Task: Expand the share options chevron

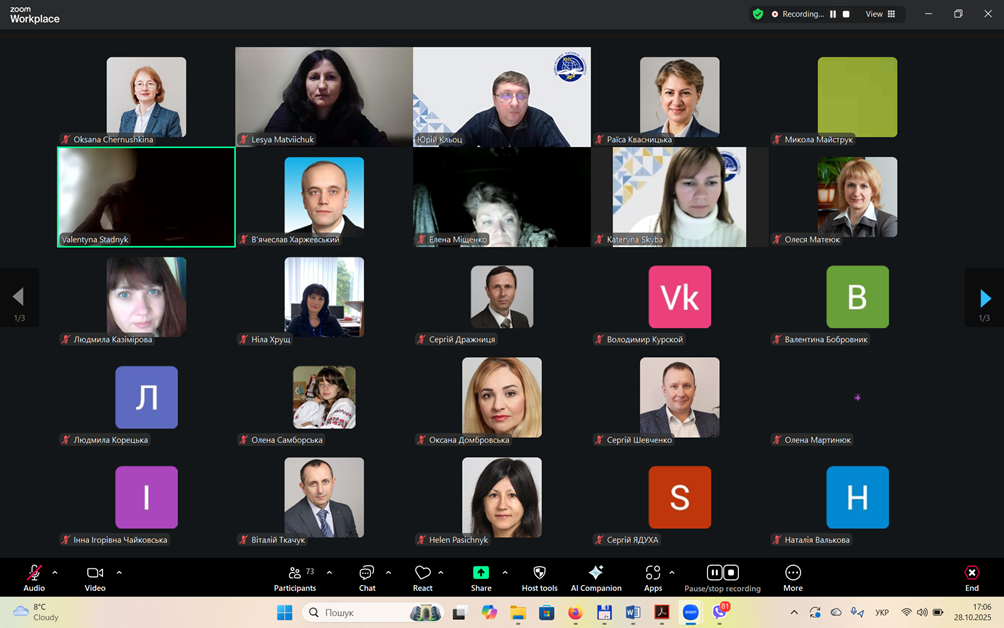Action: point(505,573)
